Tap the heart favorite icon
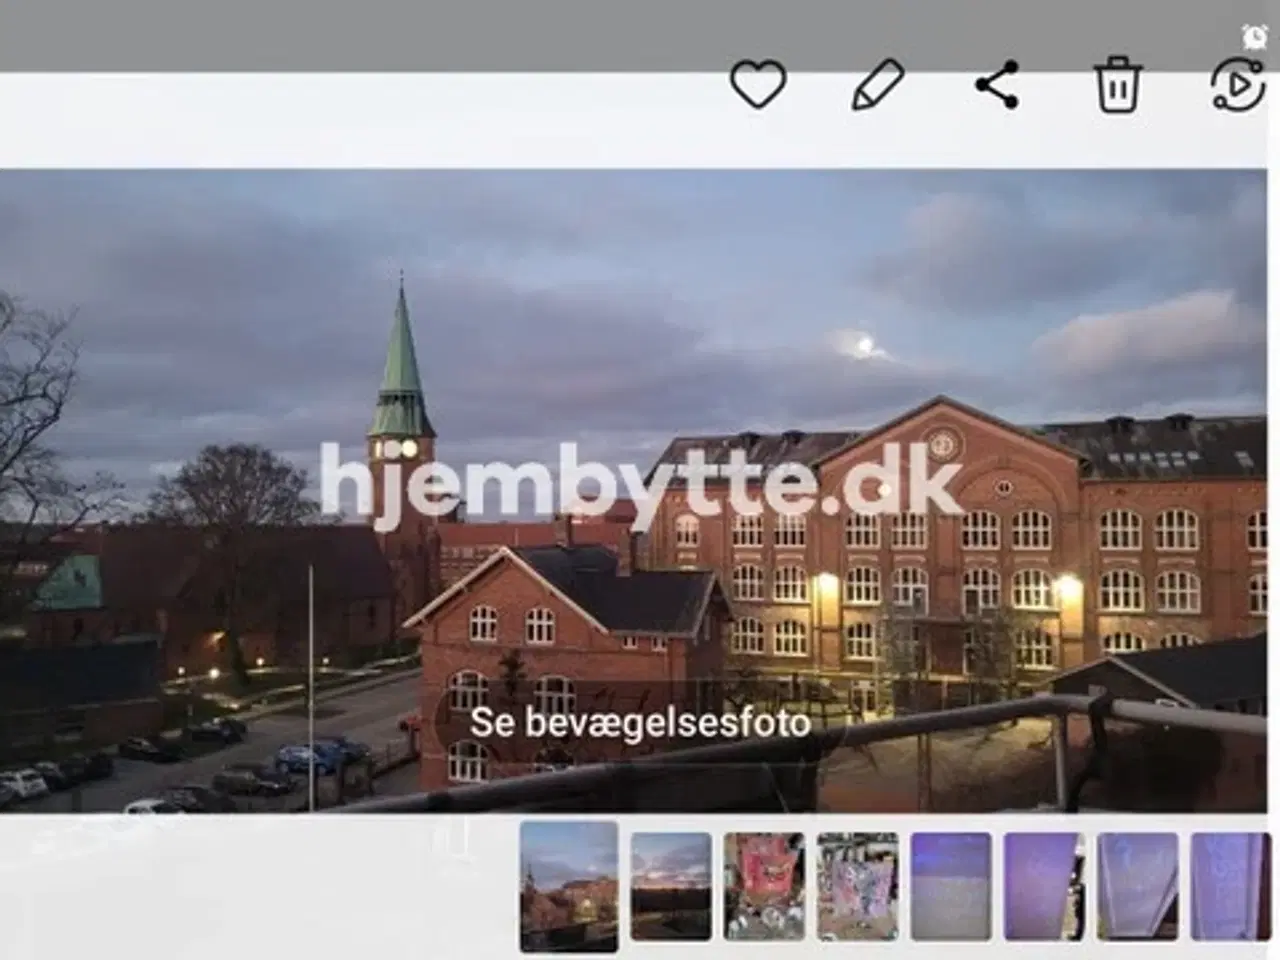 point(758,84)
